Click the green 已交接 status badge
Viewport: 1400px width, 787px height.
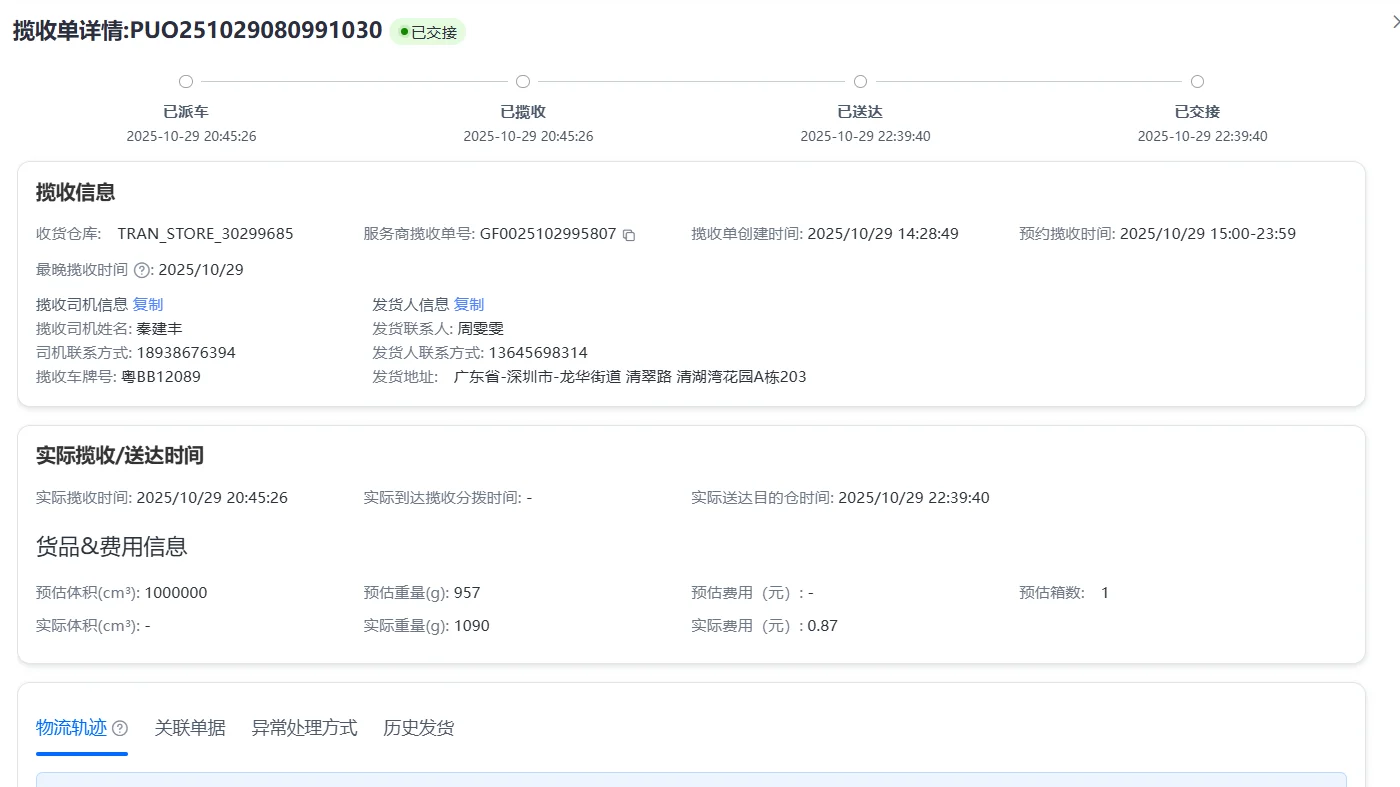[428, 32]
